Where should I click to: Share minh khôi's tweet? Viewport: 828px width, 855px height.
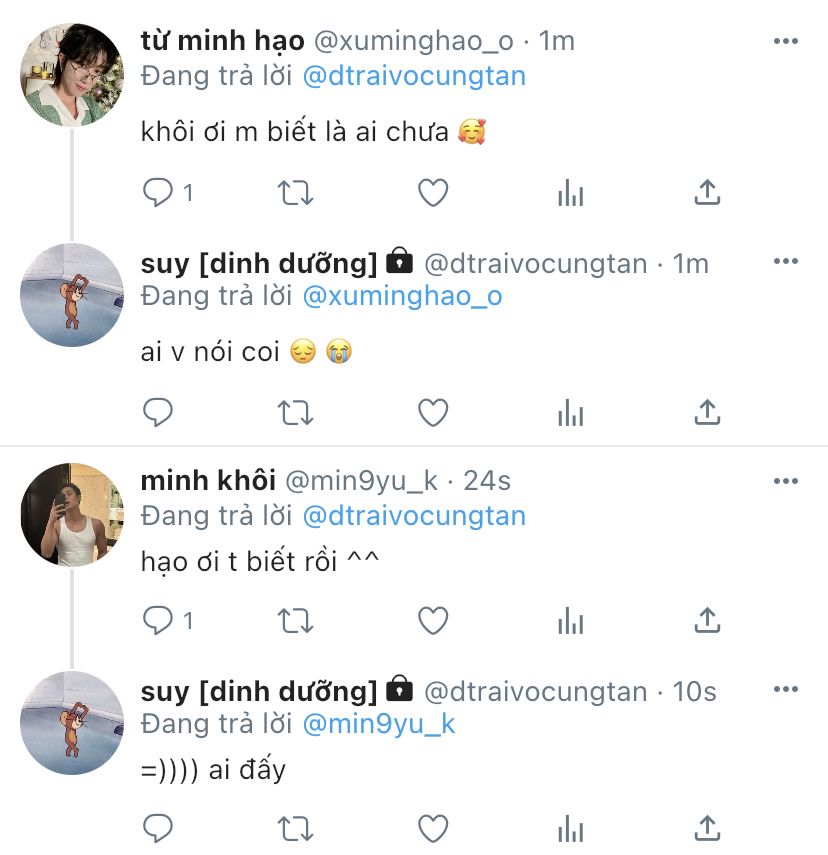click(707, 620)
